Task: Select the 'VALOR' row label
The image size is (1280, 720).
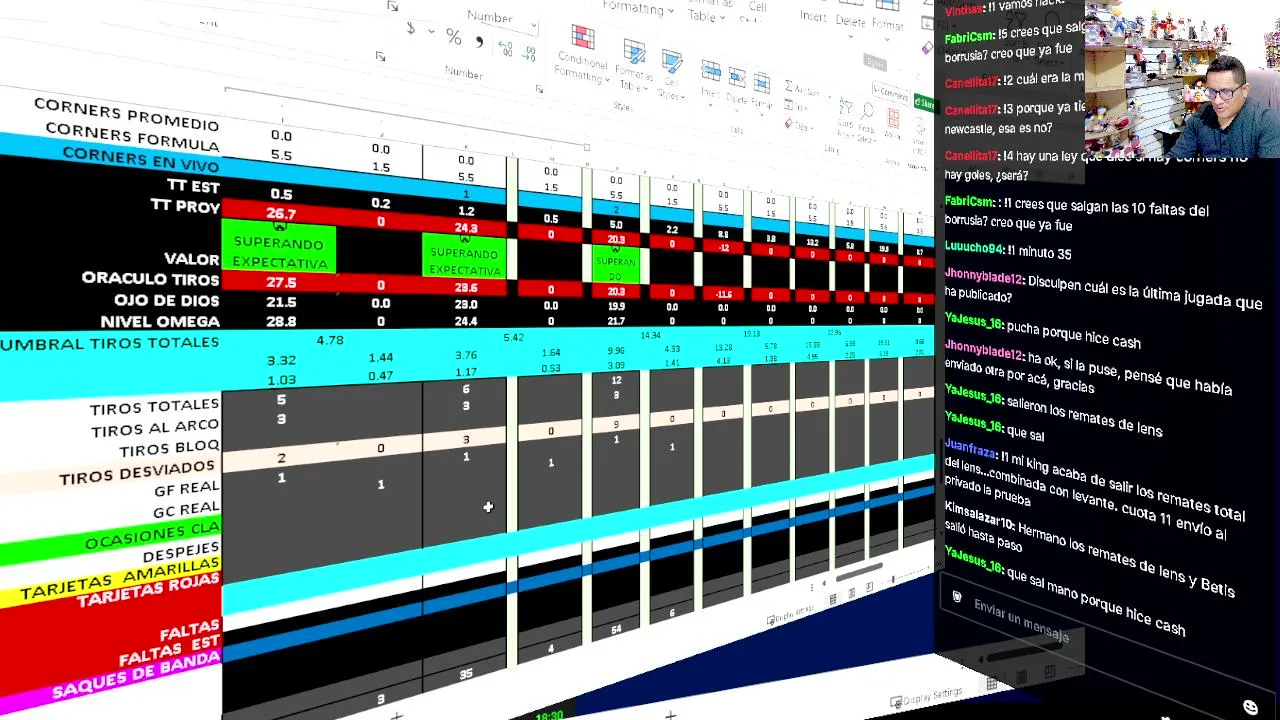Action: pyautogui.click(x=191, y=260)
